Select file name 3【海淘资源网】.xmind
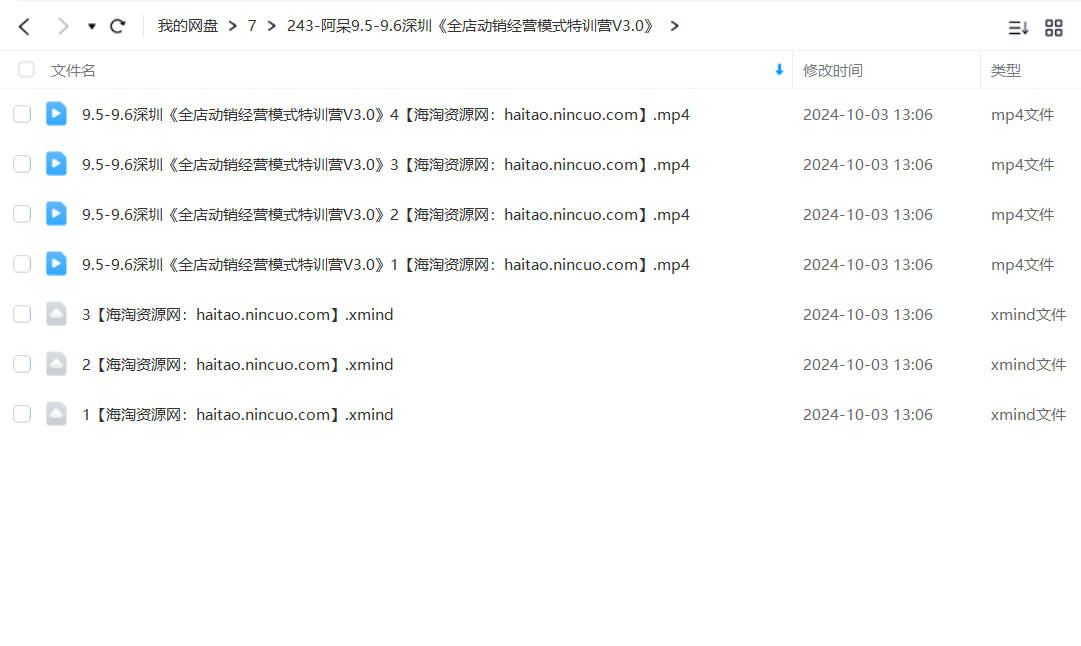1081x646 pixels. click(x=237, y=314)
